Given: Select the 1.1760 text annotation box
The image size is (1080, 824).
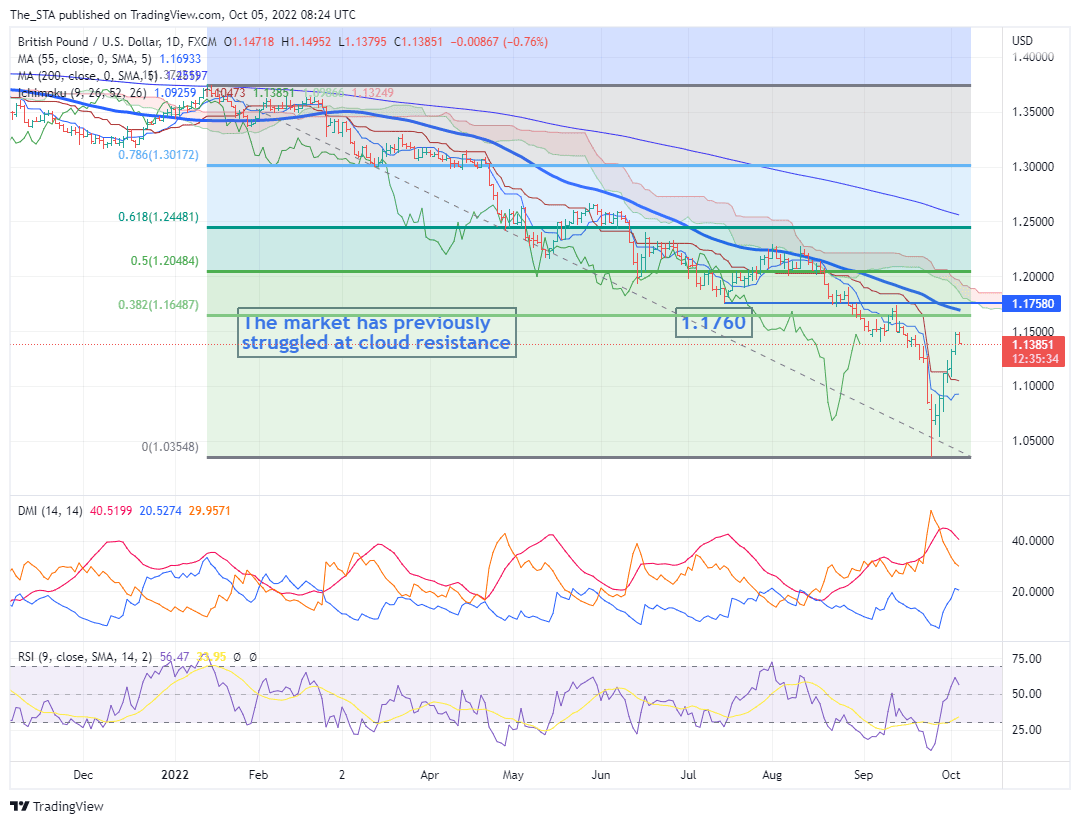Looking at the screenshot, I should click(x=713, y=323).
